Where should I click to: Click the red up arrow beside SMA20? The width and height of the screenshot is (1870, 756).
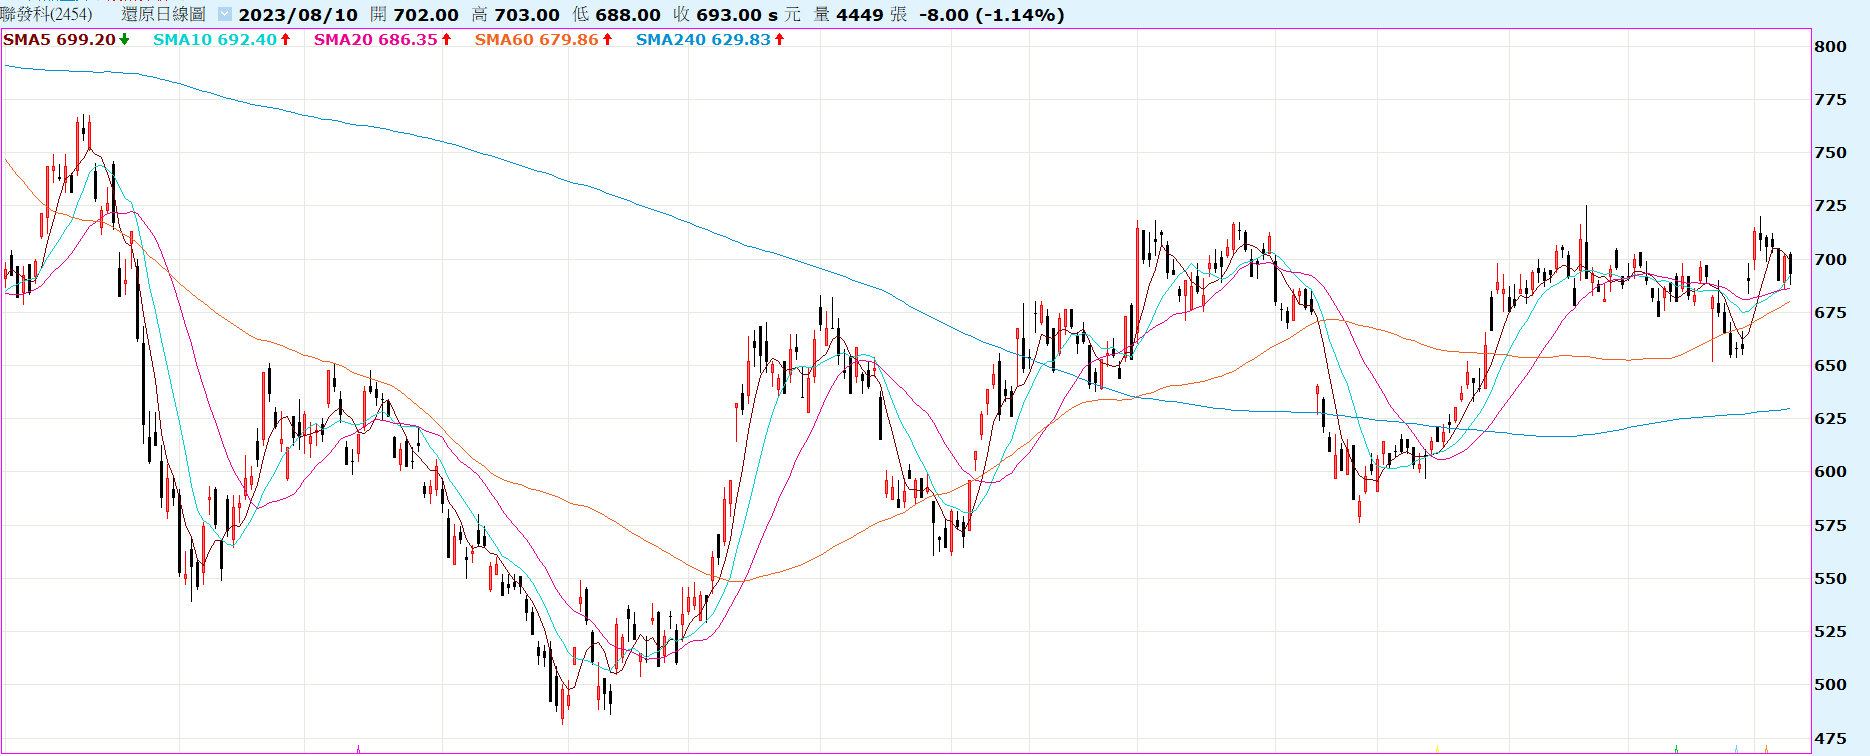pos(446,40)
